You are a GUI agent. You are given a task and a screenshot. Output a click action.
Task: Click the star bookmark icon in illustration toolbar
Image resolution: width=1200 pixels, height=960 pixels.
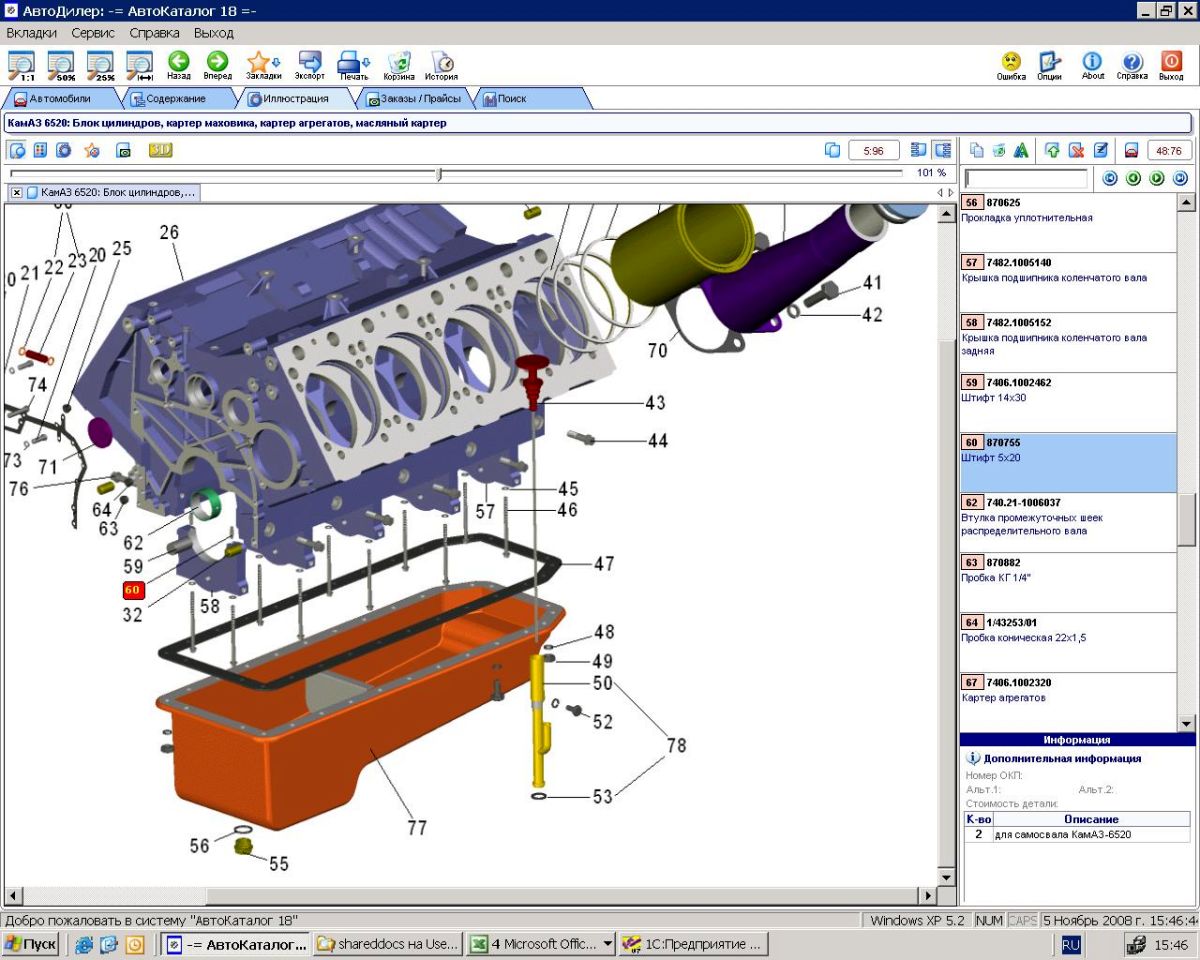coord(92,150)
